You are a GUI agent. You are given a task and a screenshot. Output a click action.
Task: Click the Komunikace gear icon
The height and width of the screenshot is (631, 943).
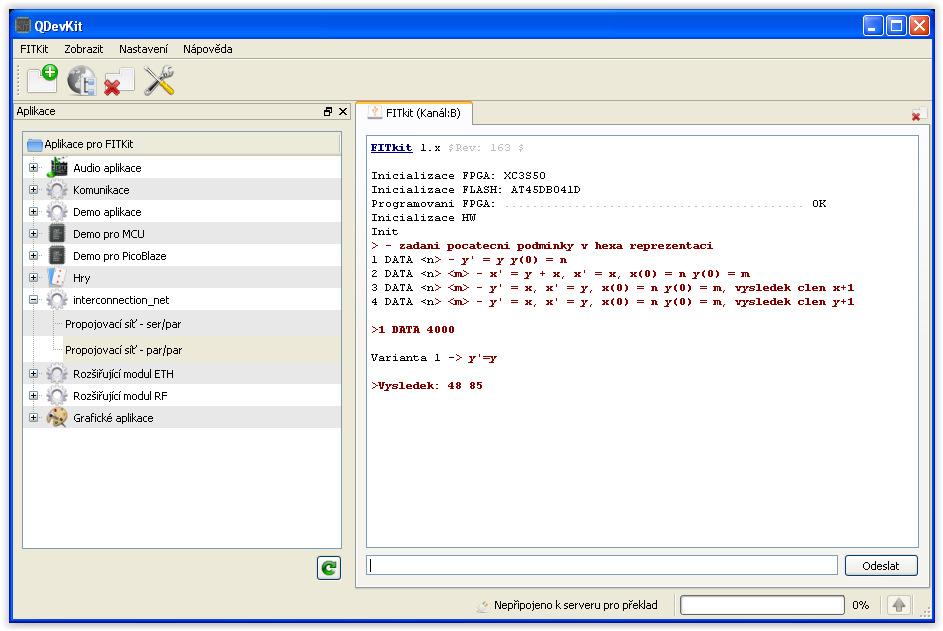57,189
